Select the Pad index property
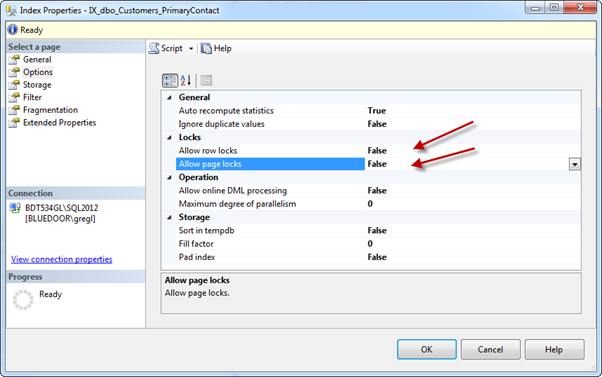The height and width of the screenshot is (377, 602). click(378, 257)
